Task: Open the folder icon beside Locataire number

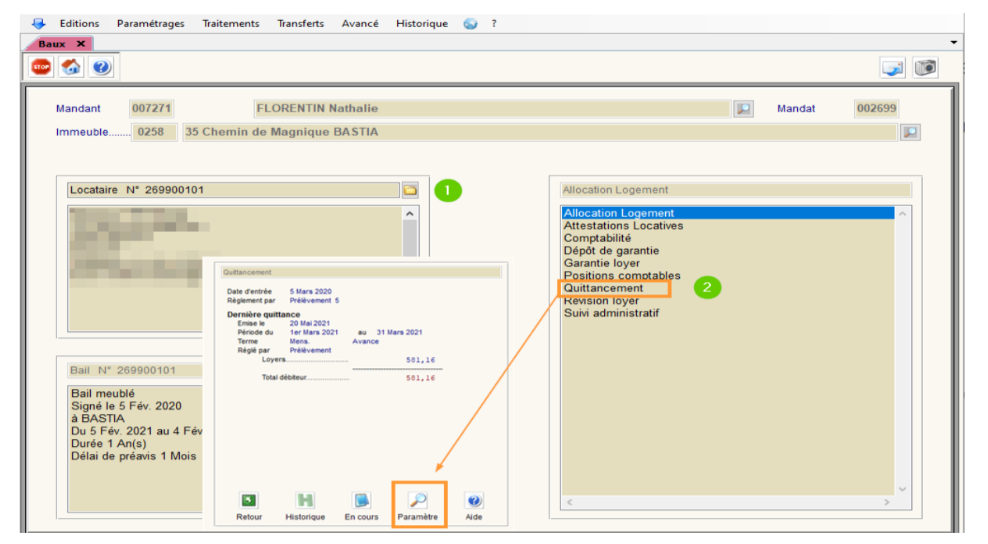Action: click(410, 190)
